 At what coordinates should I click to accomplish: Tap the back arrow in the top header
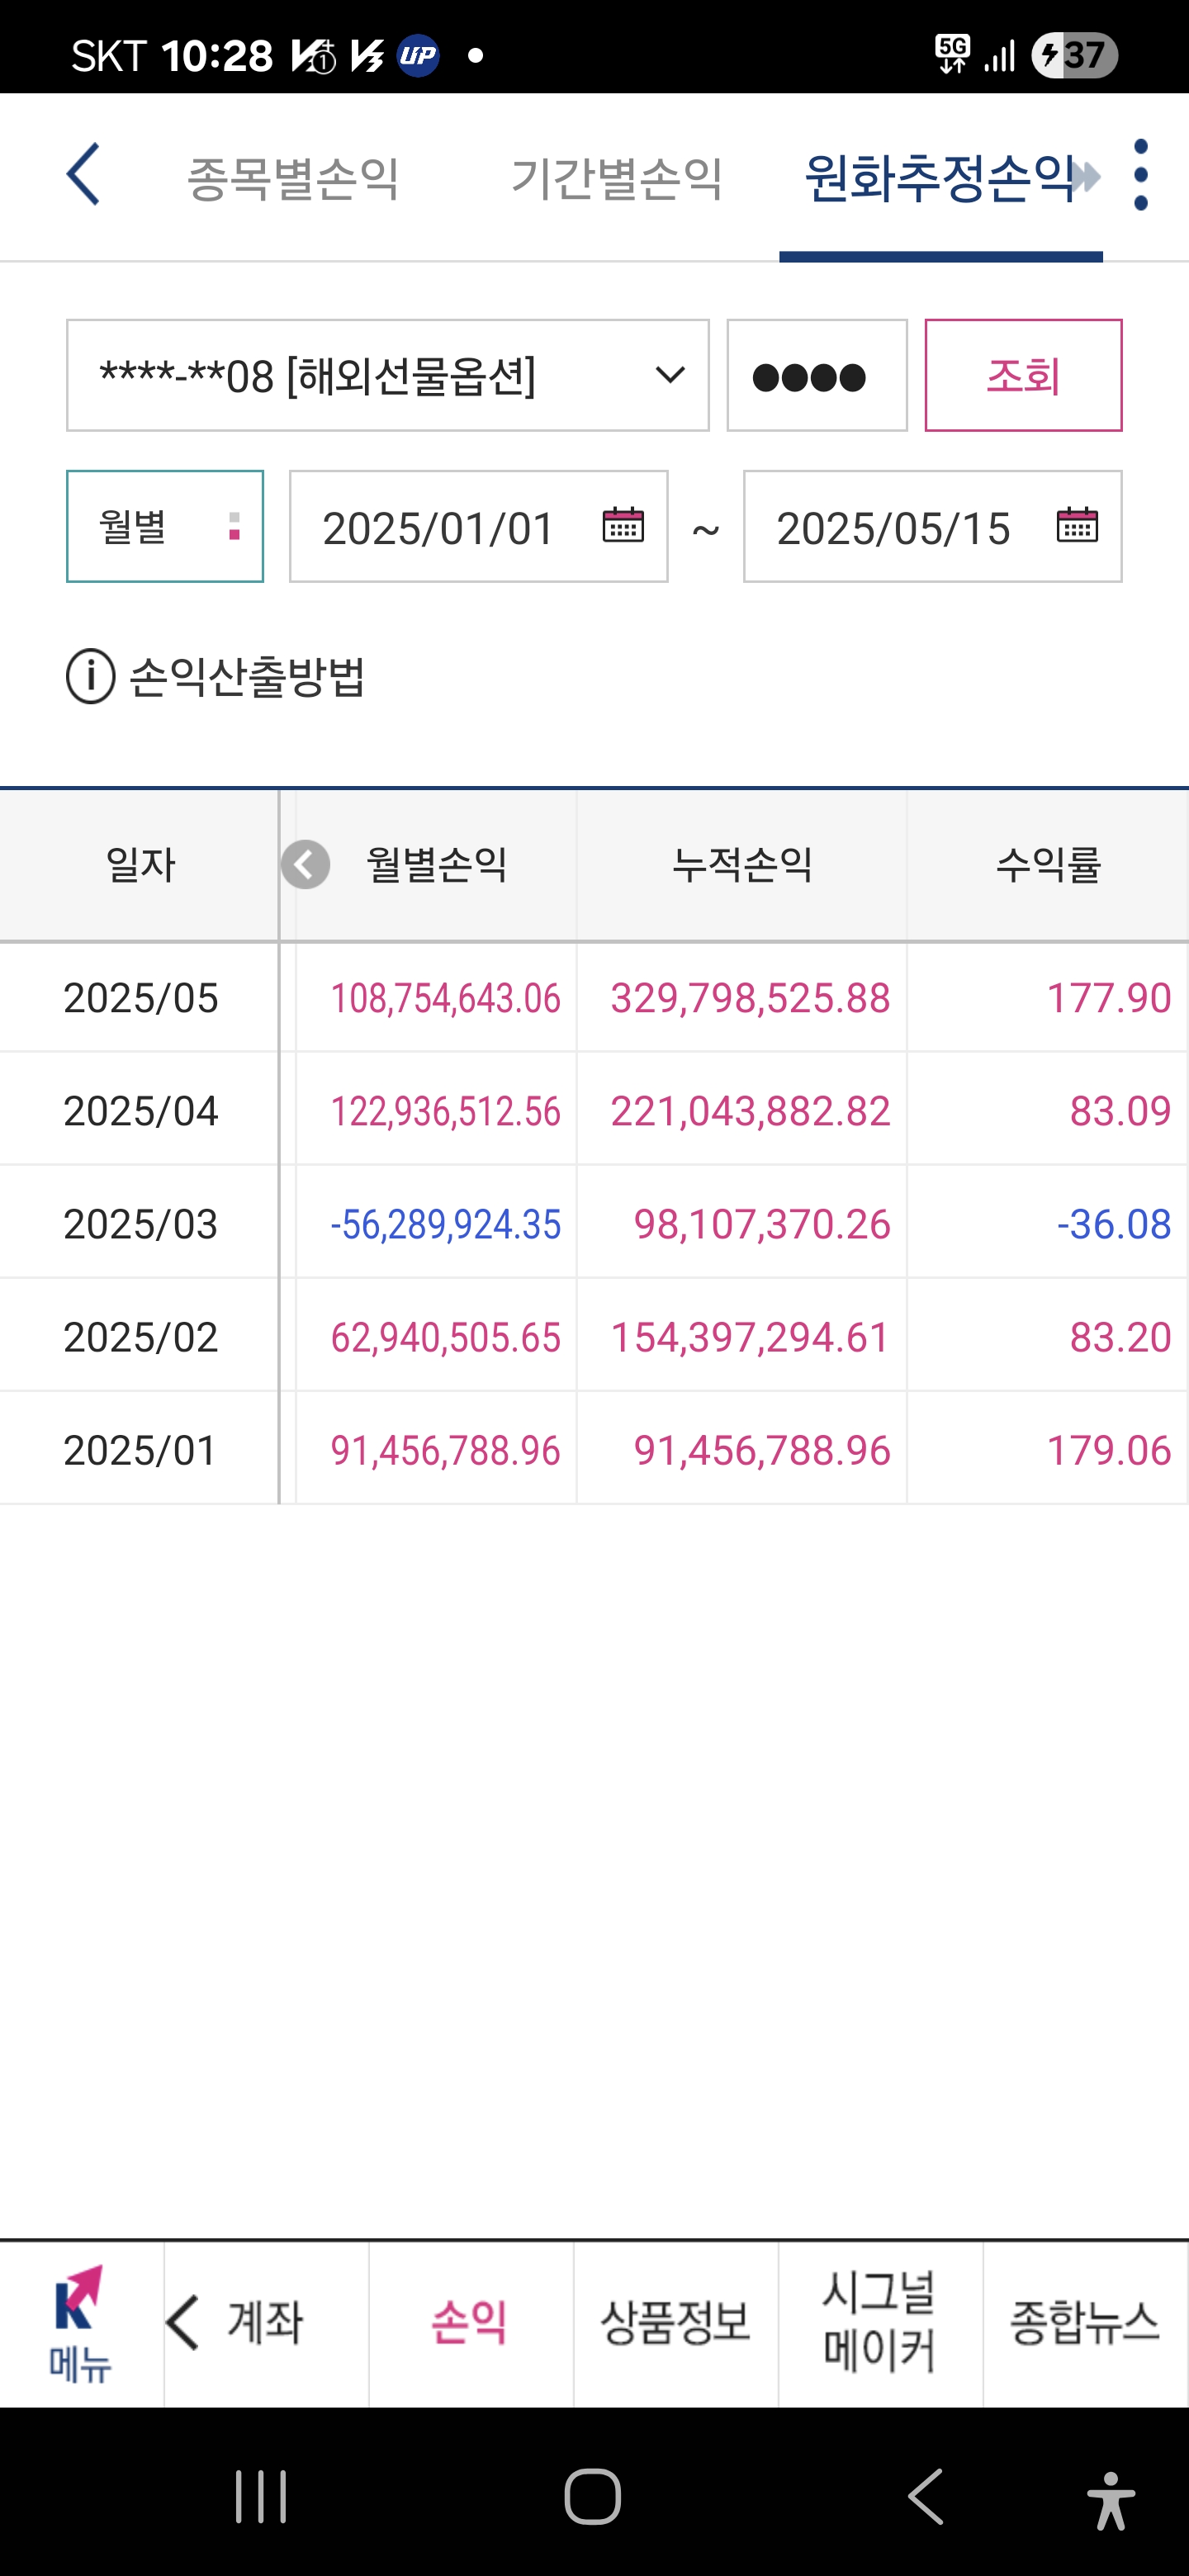pos(83,174)
